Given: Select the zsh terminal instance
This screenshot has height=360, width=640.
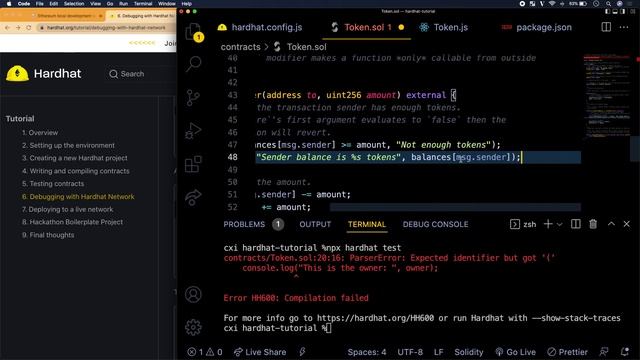Looking at the screenshot, I should click(523, 224).
